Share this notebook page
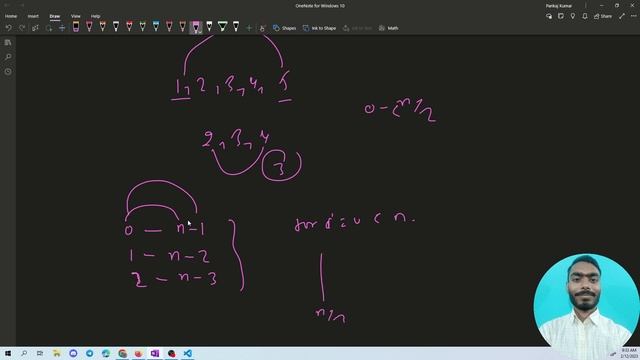 point(603,16)
